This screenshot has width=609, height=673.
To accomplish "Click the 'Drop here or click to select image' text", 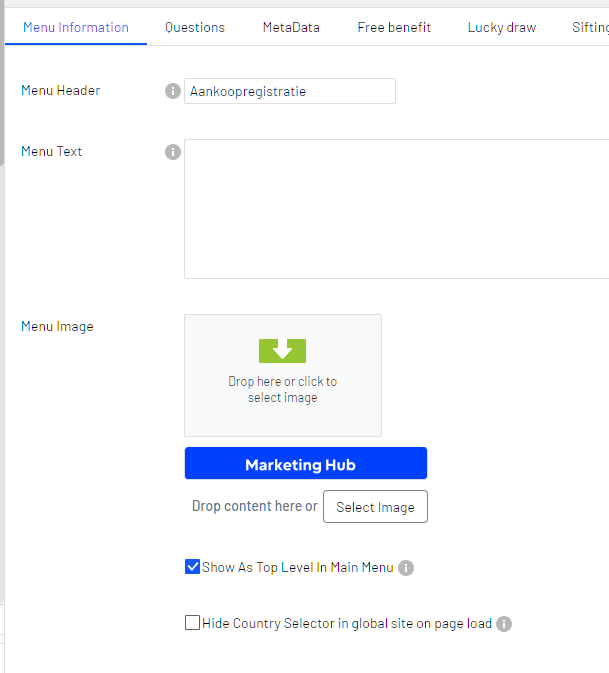I will pyautogui.click(x=283, y=389).
